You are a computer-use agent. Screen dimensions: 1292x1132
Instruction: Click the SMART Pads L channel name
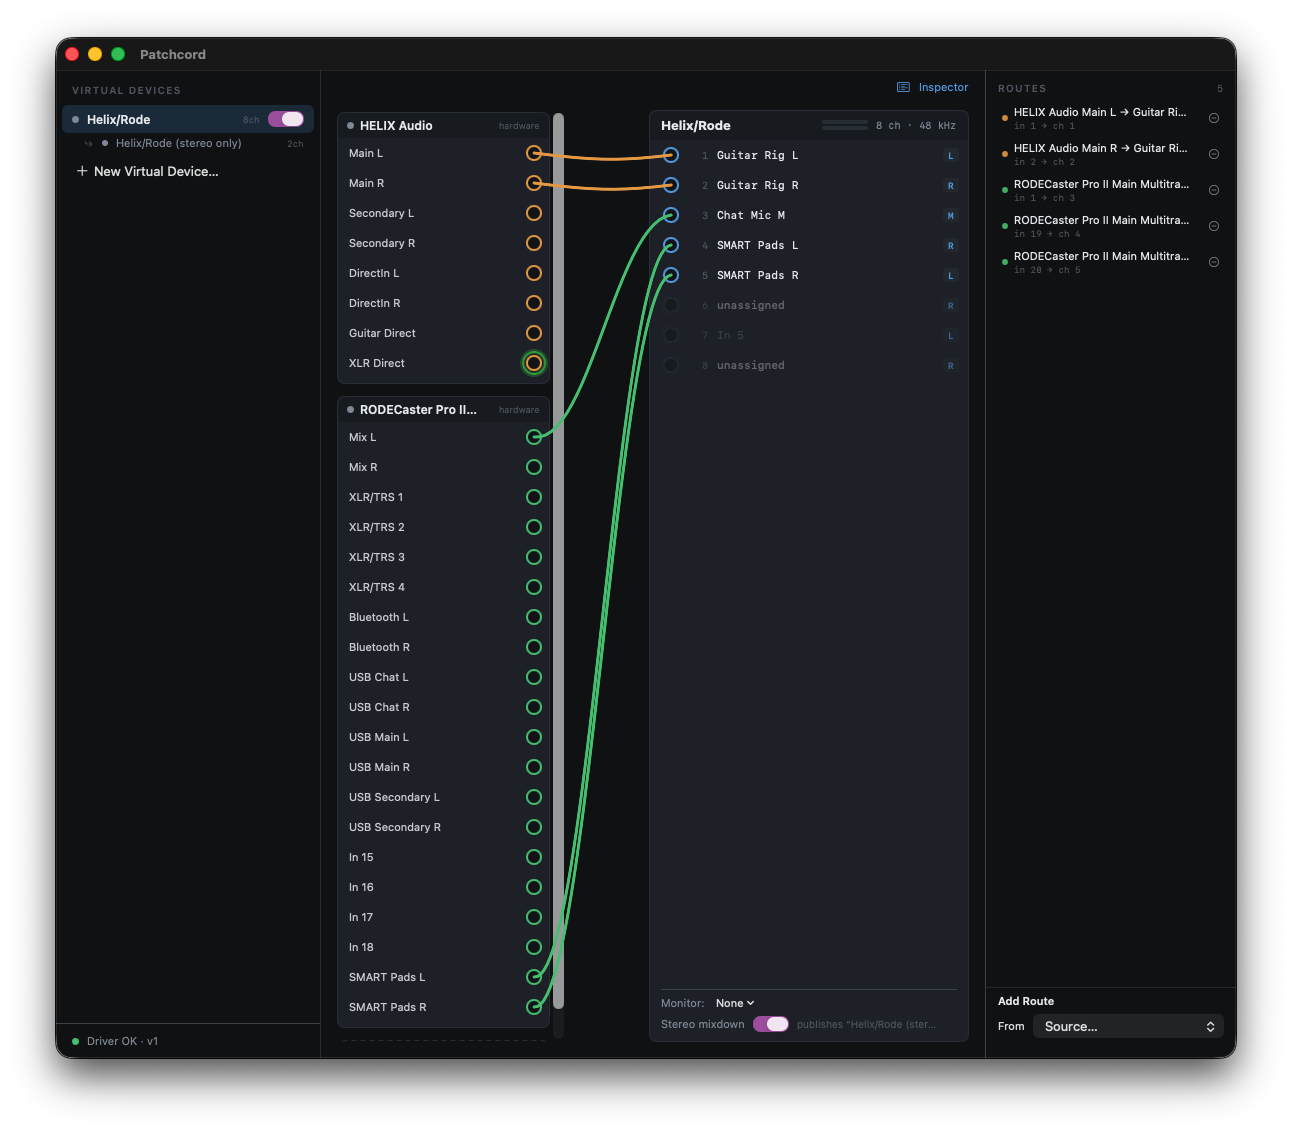pos(758,245)
